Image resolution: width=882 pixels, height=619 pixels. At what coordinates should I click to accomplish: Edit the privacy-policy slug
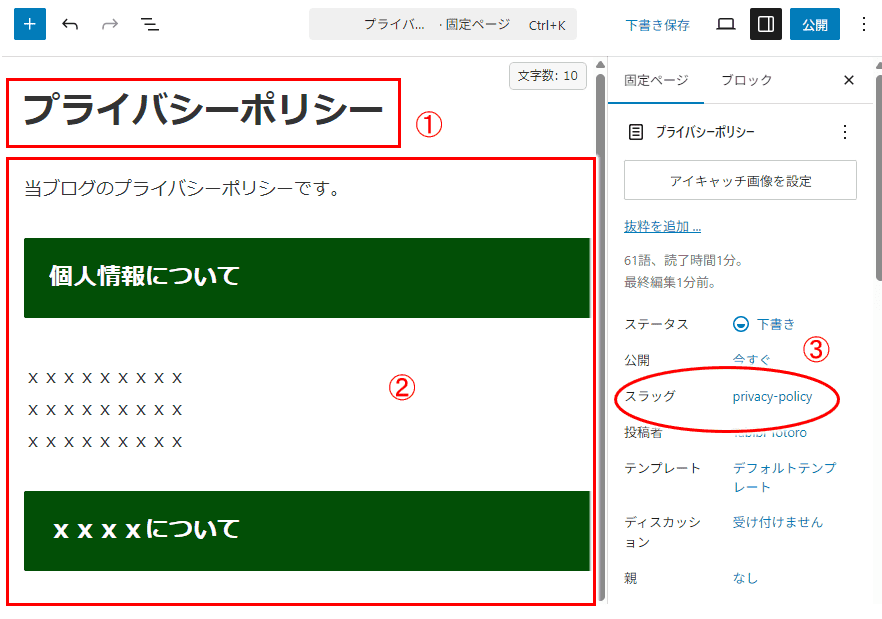772,397
